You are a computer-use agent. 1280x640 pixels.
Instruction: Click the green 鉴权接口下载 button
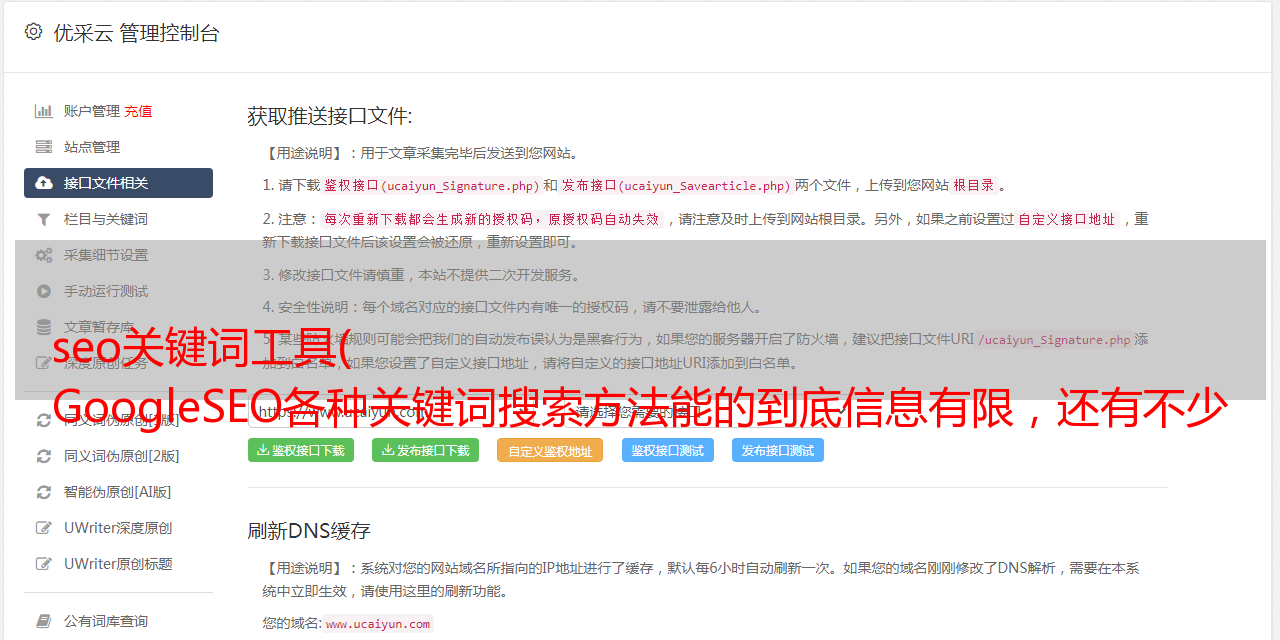pyautogui.click(x=301, y=450)
